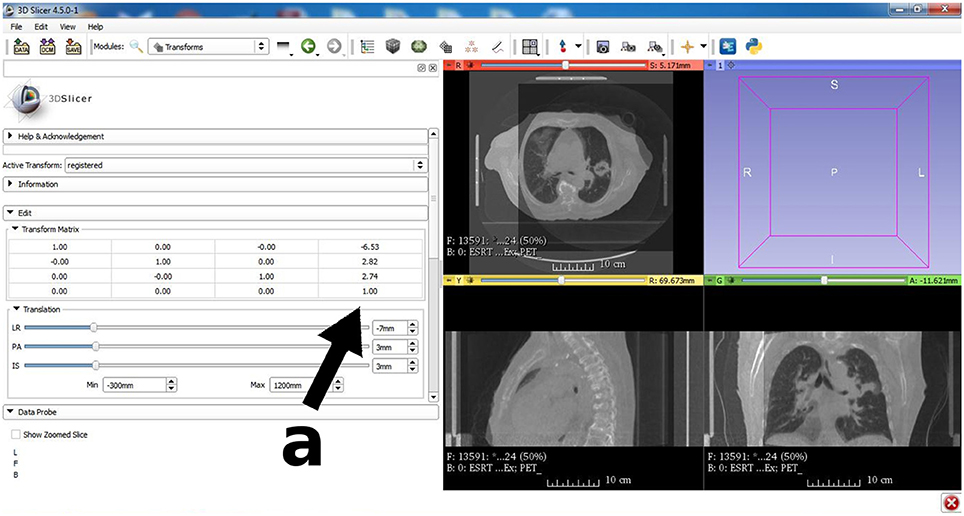Viewport: 964px width, 516px height.
Task: Open the Volume Rendering cube icon
Action: click(x=393, y=47)
